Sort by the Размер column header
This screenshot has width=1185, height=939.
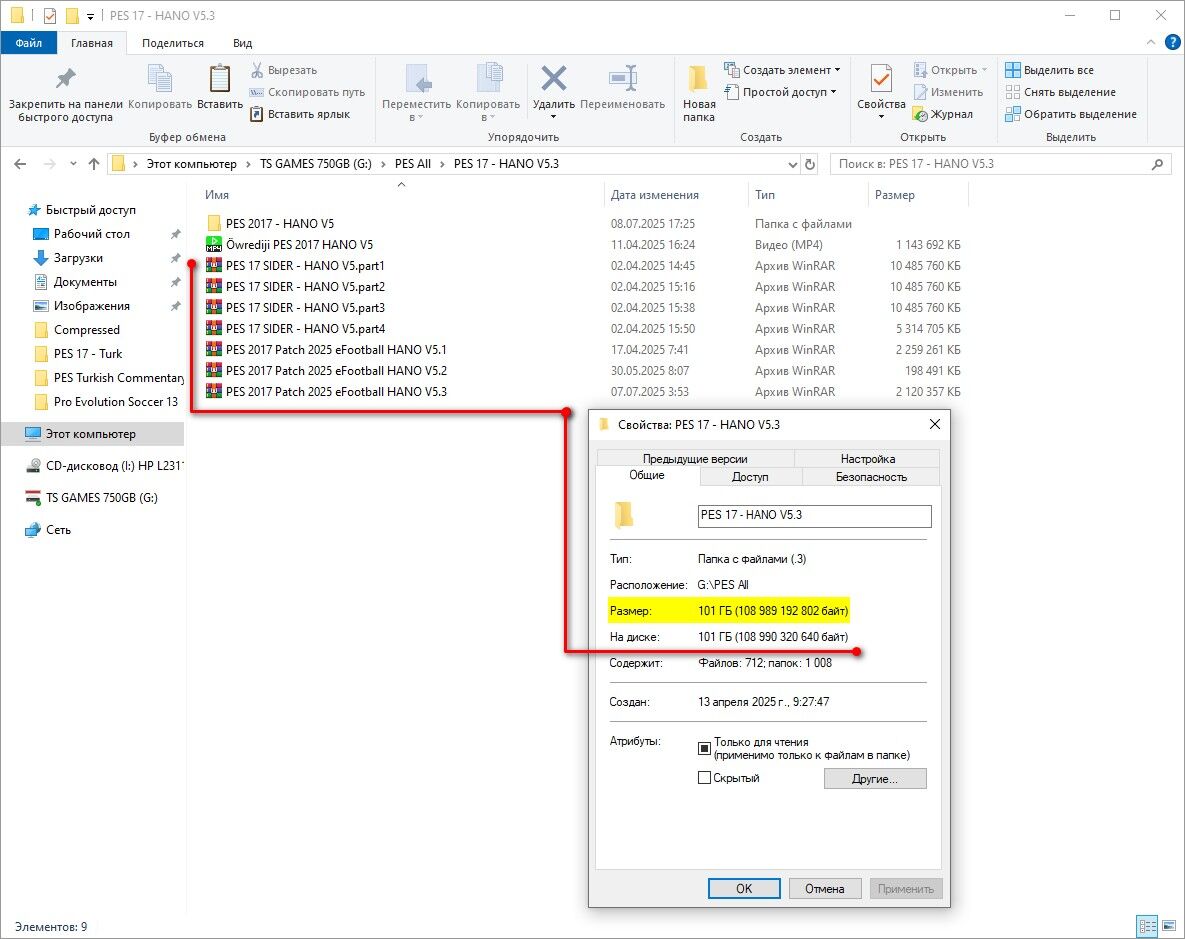(895, 195)
